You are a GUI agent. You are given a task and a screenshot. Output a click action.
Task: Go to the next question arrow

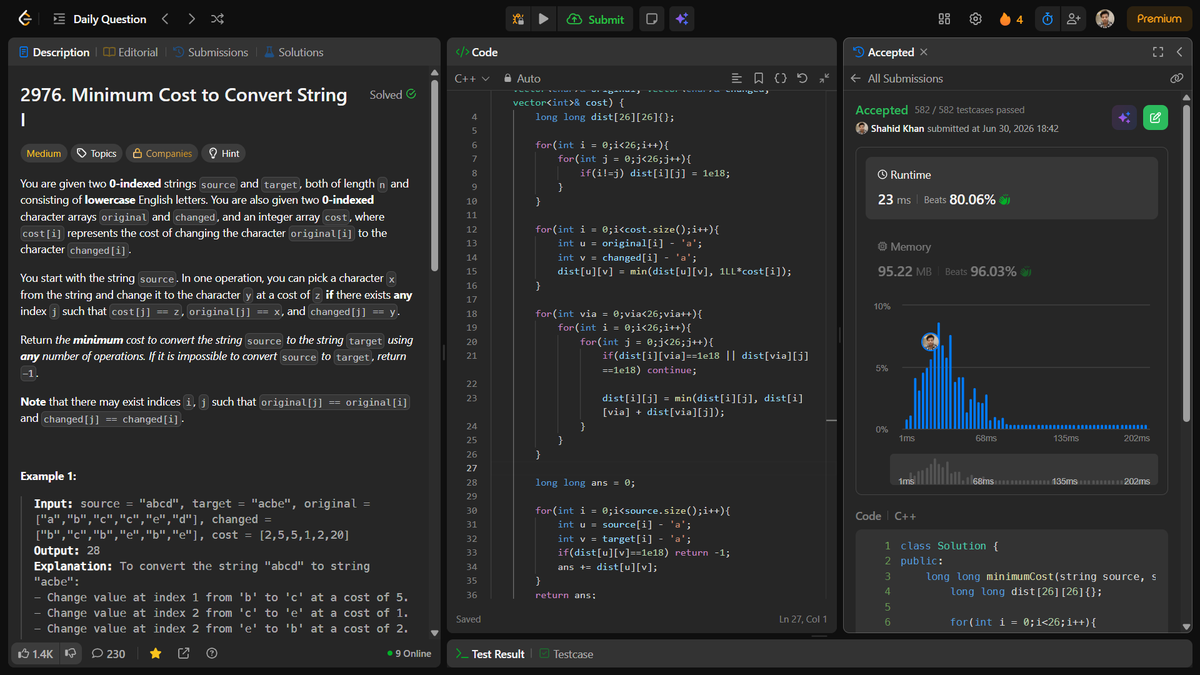pyautogui.click(x=191, y=19)
